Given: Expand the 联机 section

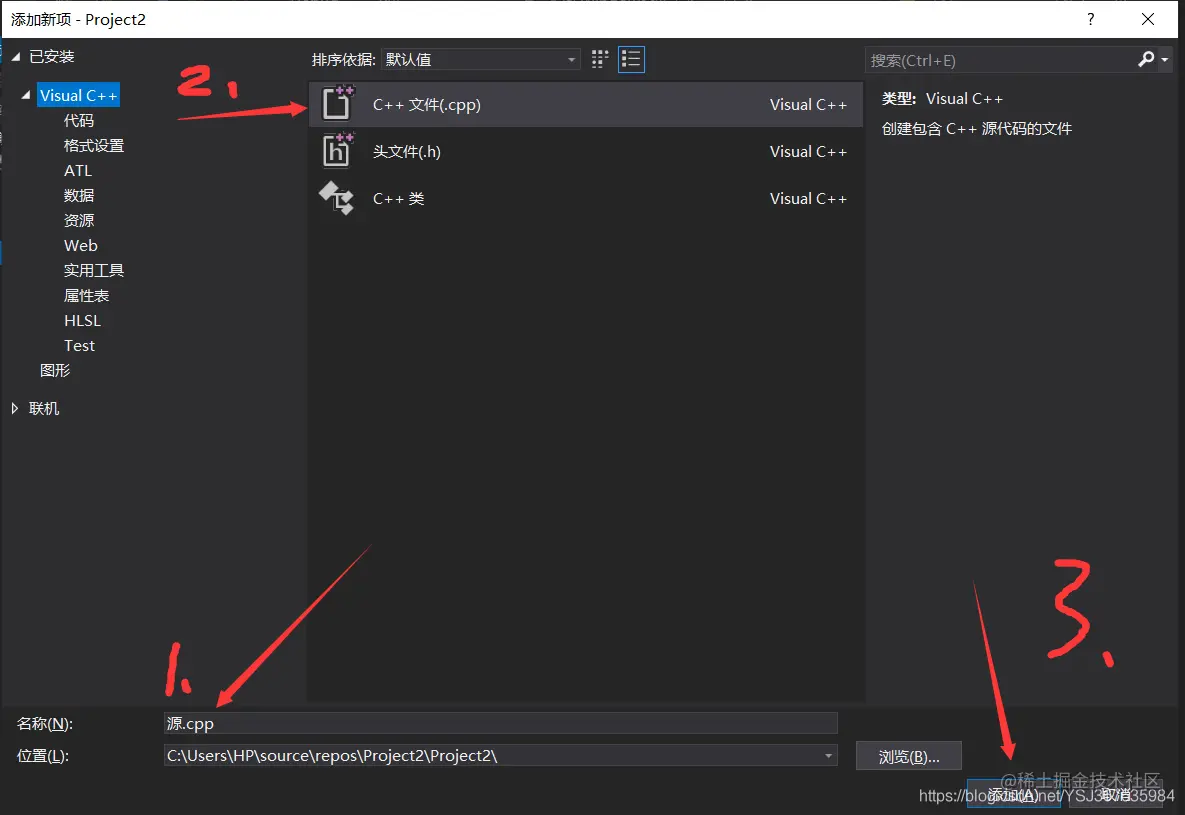Looking at the screenshot, I should [15, 408].
